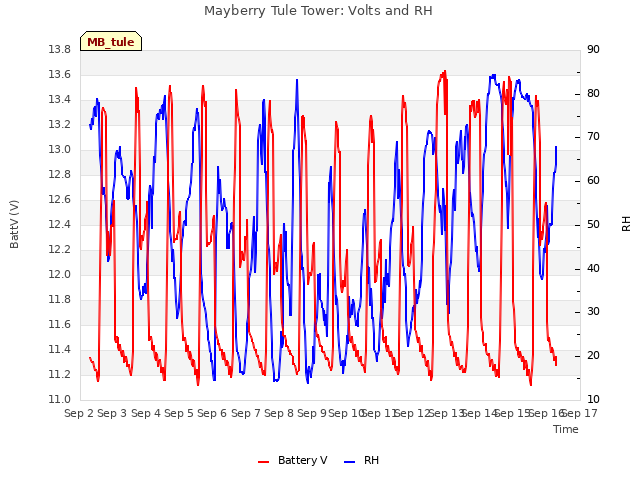Click the 12.8 voltage tick label
This screenshot has height=480, width=640.
[59, 175]
